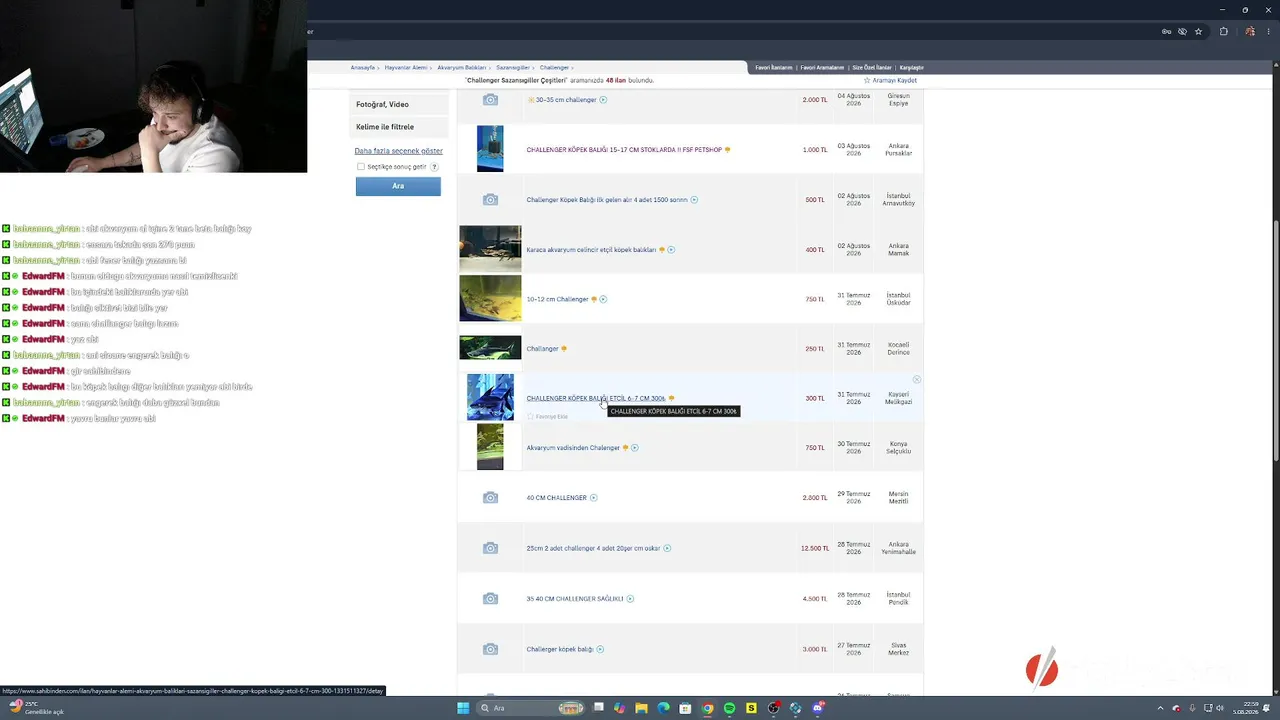This screenshot has width=1280, height=720.
Task: Enable the Seçtikçe sonuç getir checkbox
Action: click(x=361, y=167)
